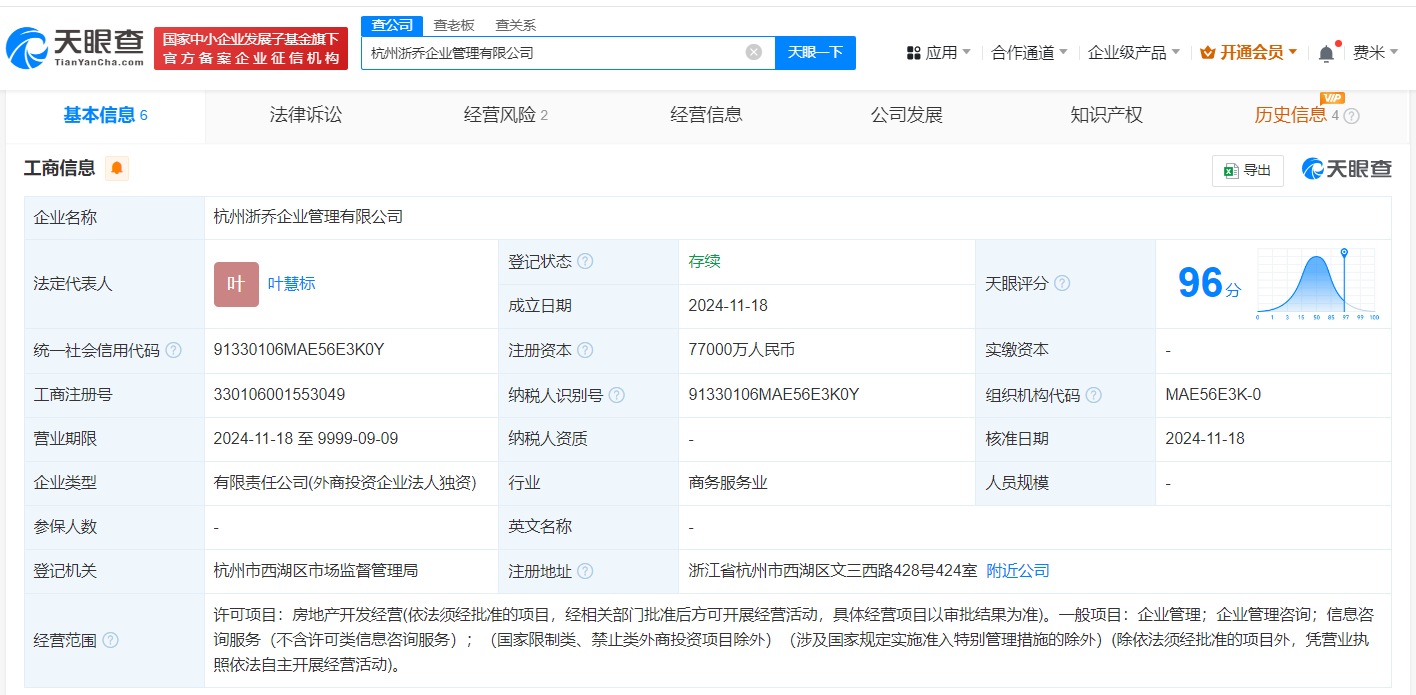Screen dimensions: 1416x695
Task: Open the 企业级产品 dropdown
Action: click(x=1133, y=53)
